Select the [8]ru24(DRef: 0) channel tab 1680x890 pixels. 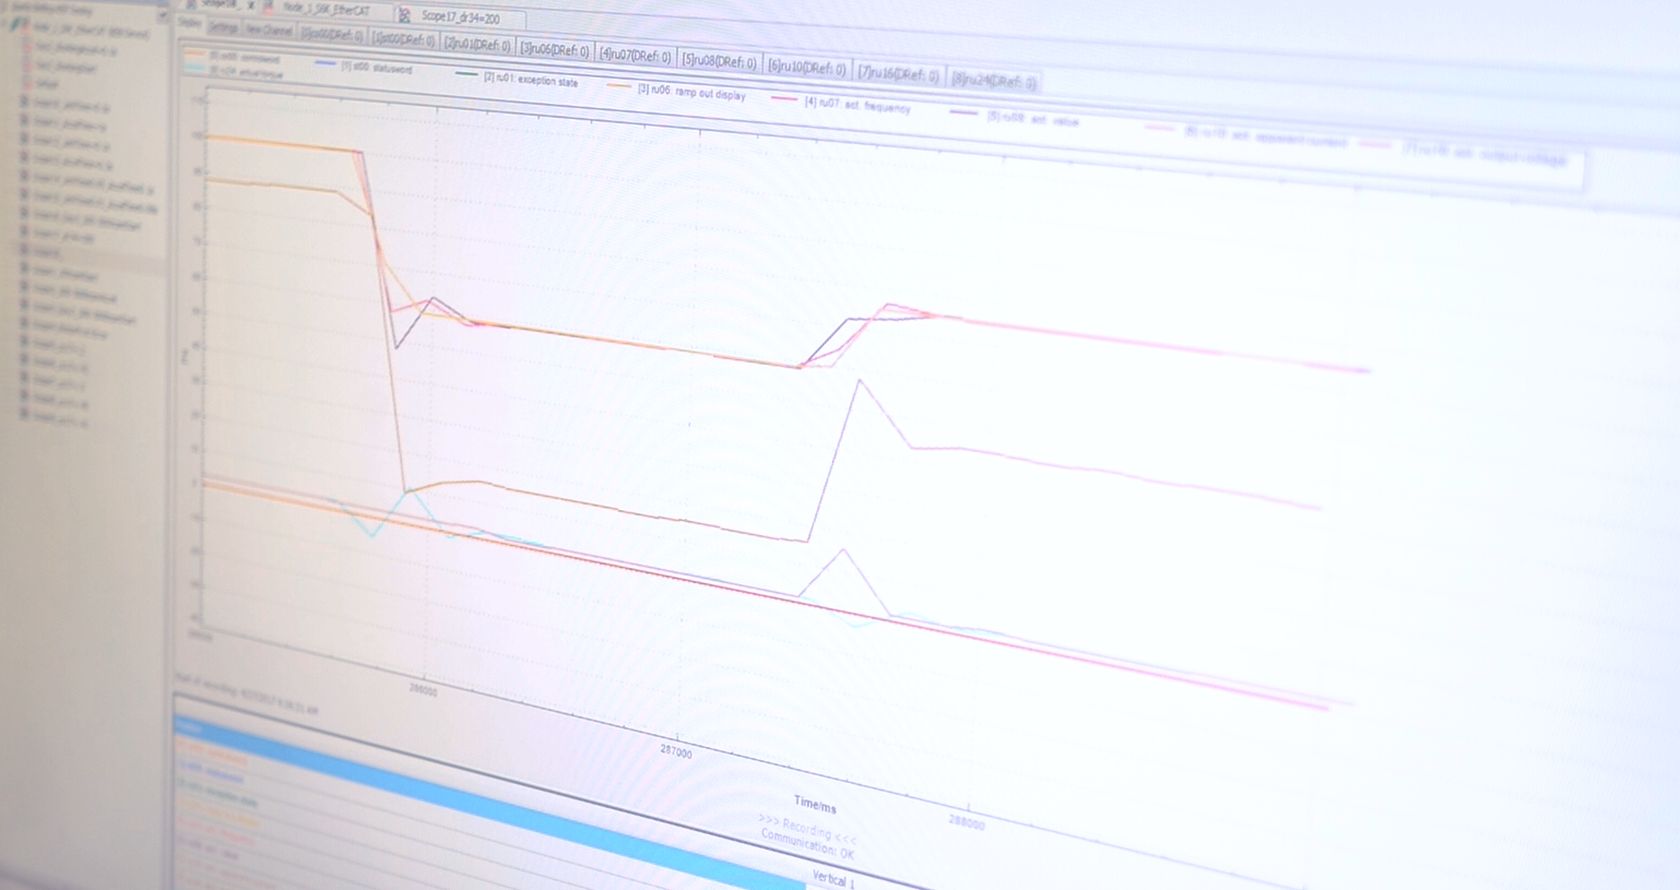coord(993,81)
